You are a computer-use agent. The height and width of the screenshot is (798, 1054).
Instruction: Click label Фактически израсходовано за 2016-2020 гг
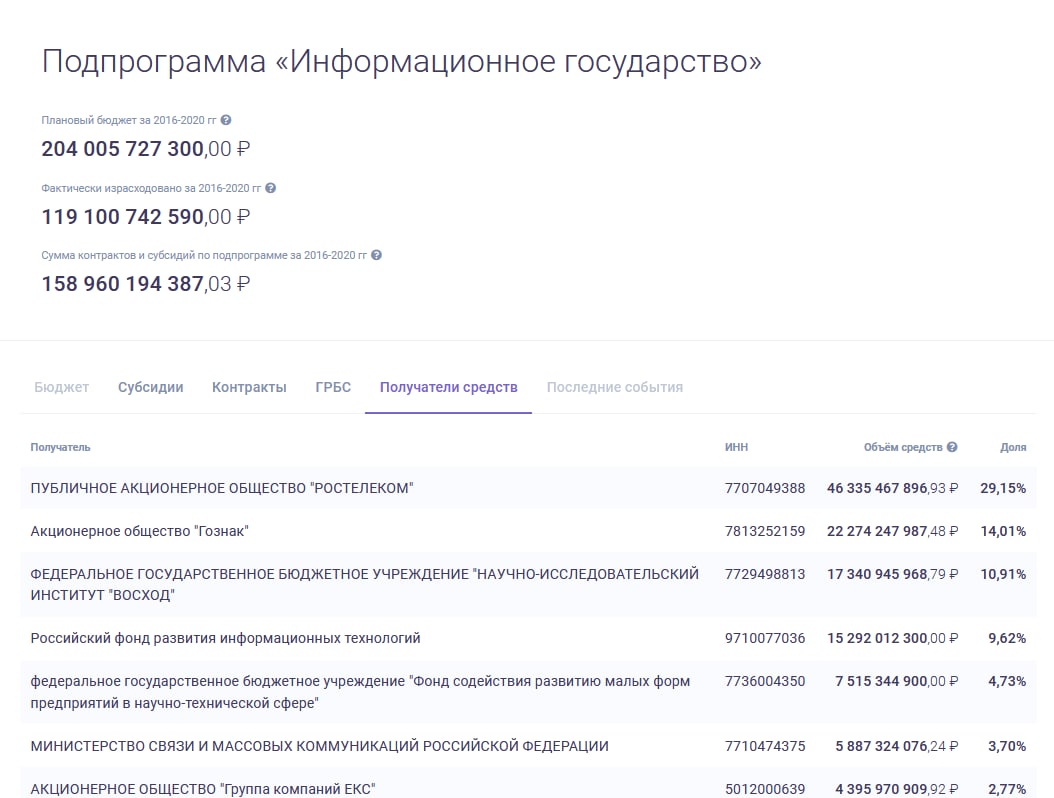coord(151,188)
